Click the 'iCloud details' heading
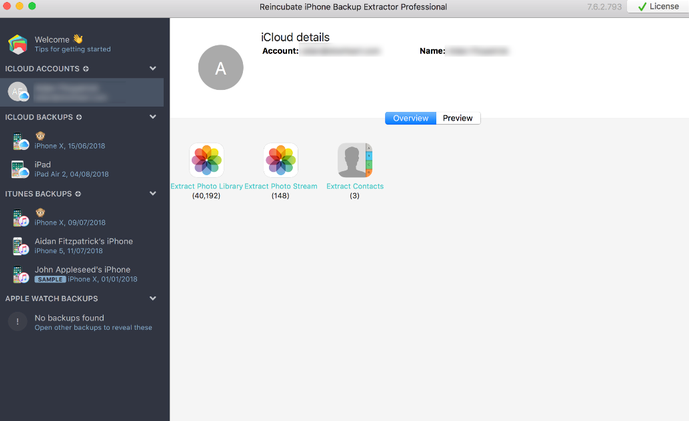 click(x=295, y=37)
